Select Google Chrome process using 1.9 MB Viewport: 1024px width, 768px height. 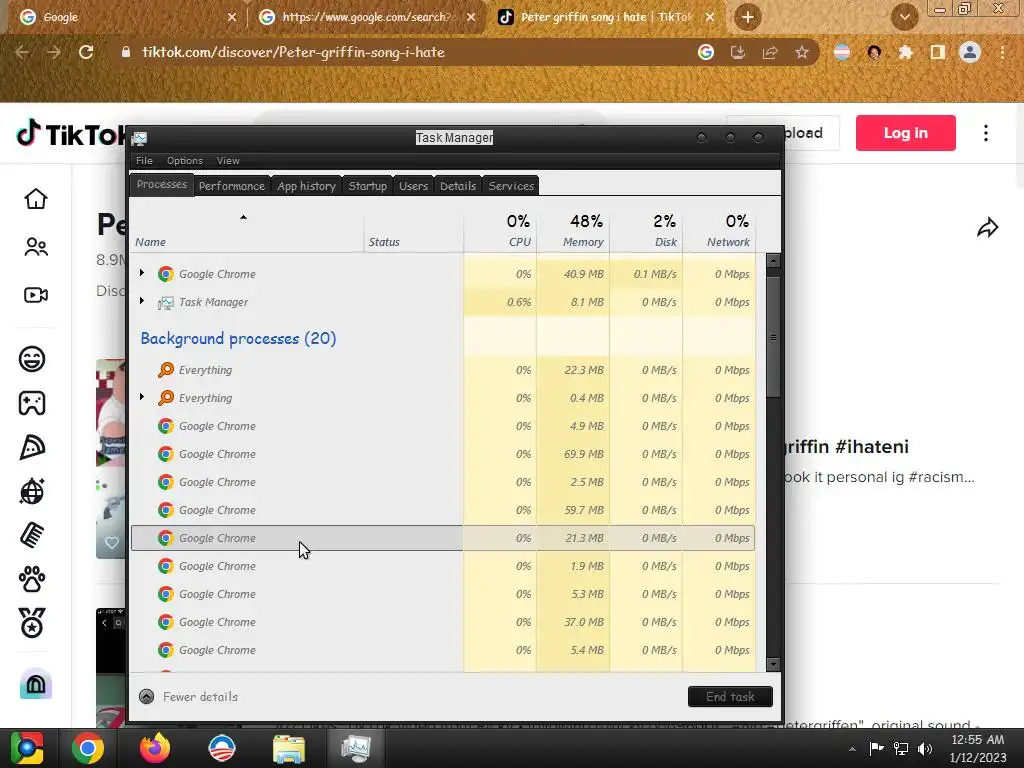[x=443, y=566]
